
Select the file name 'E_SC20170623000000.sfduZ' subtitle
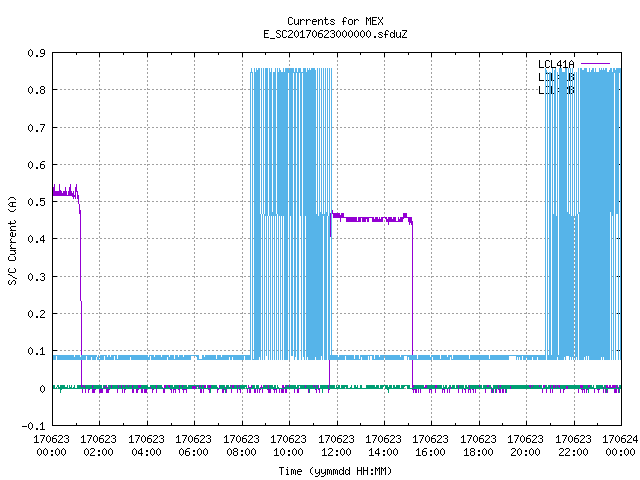[x=335, y=34]
